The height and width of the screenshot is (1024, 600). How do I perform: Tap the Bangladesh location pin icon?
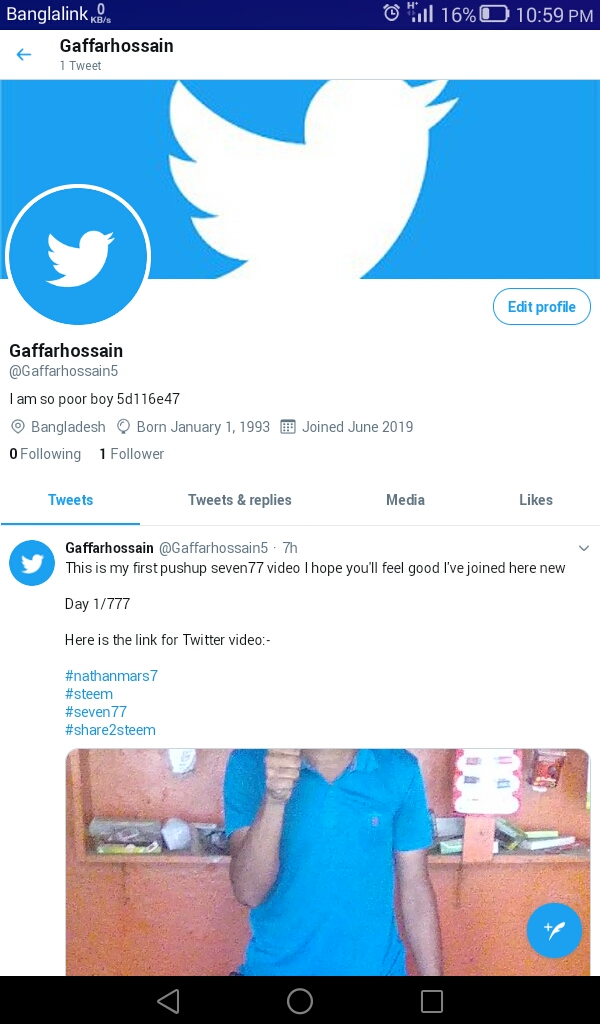18,427
